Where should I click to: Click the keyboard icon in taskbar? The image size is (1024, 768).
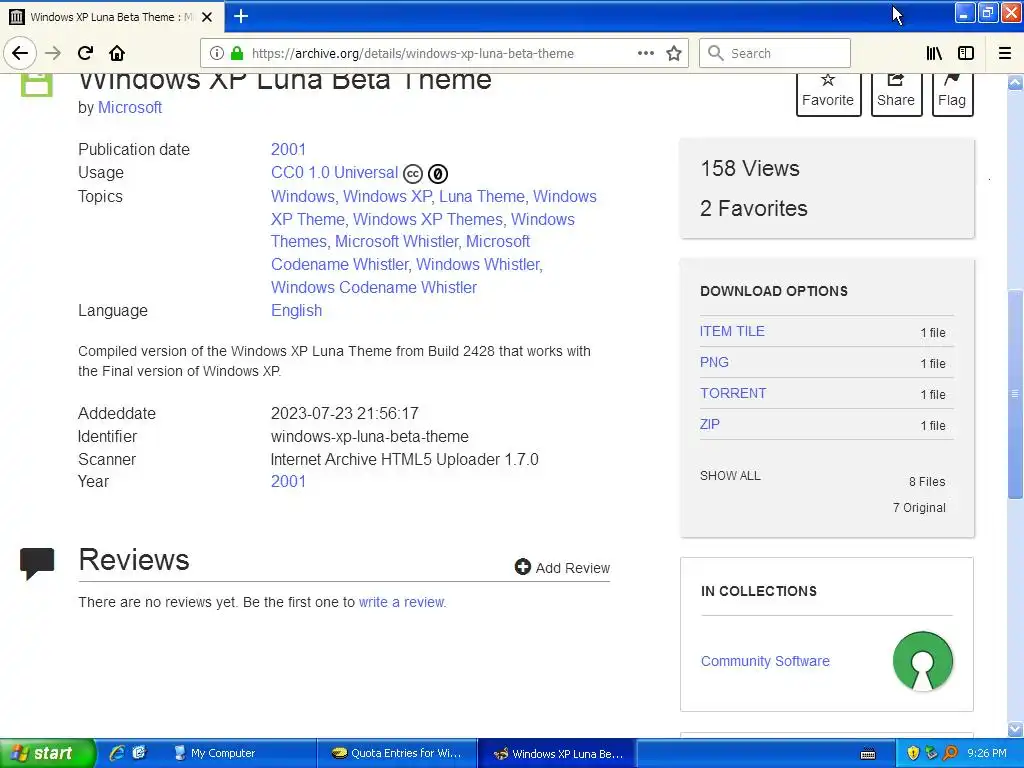[x=868, y=754]
